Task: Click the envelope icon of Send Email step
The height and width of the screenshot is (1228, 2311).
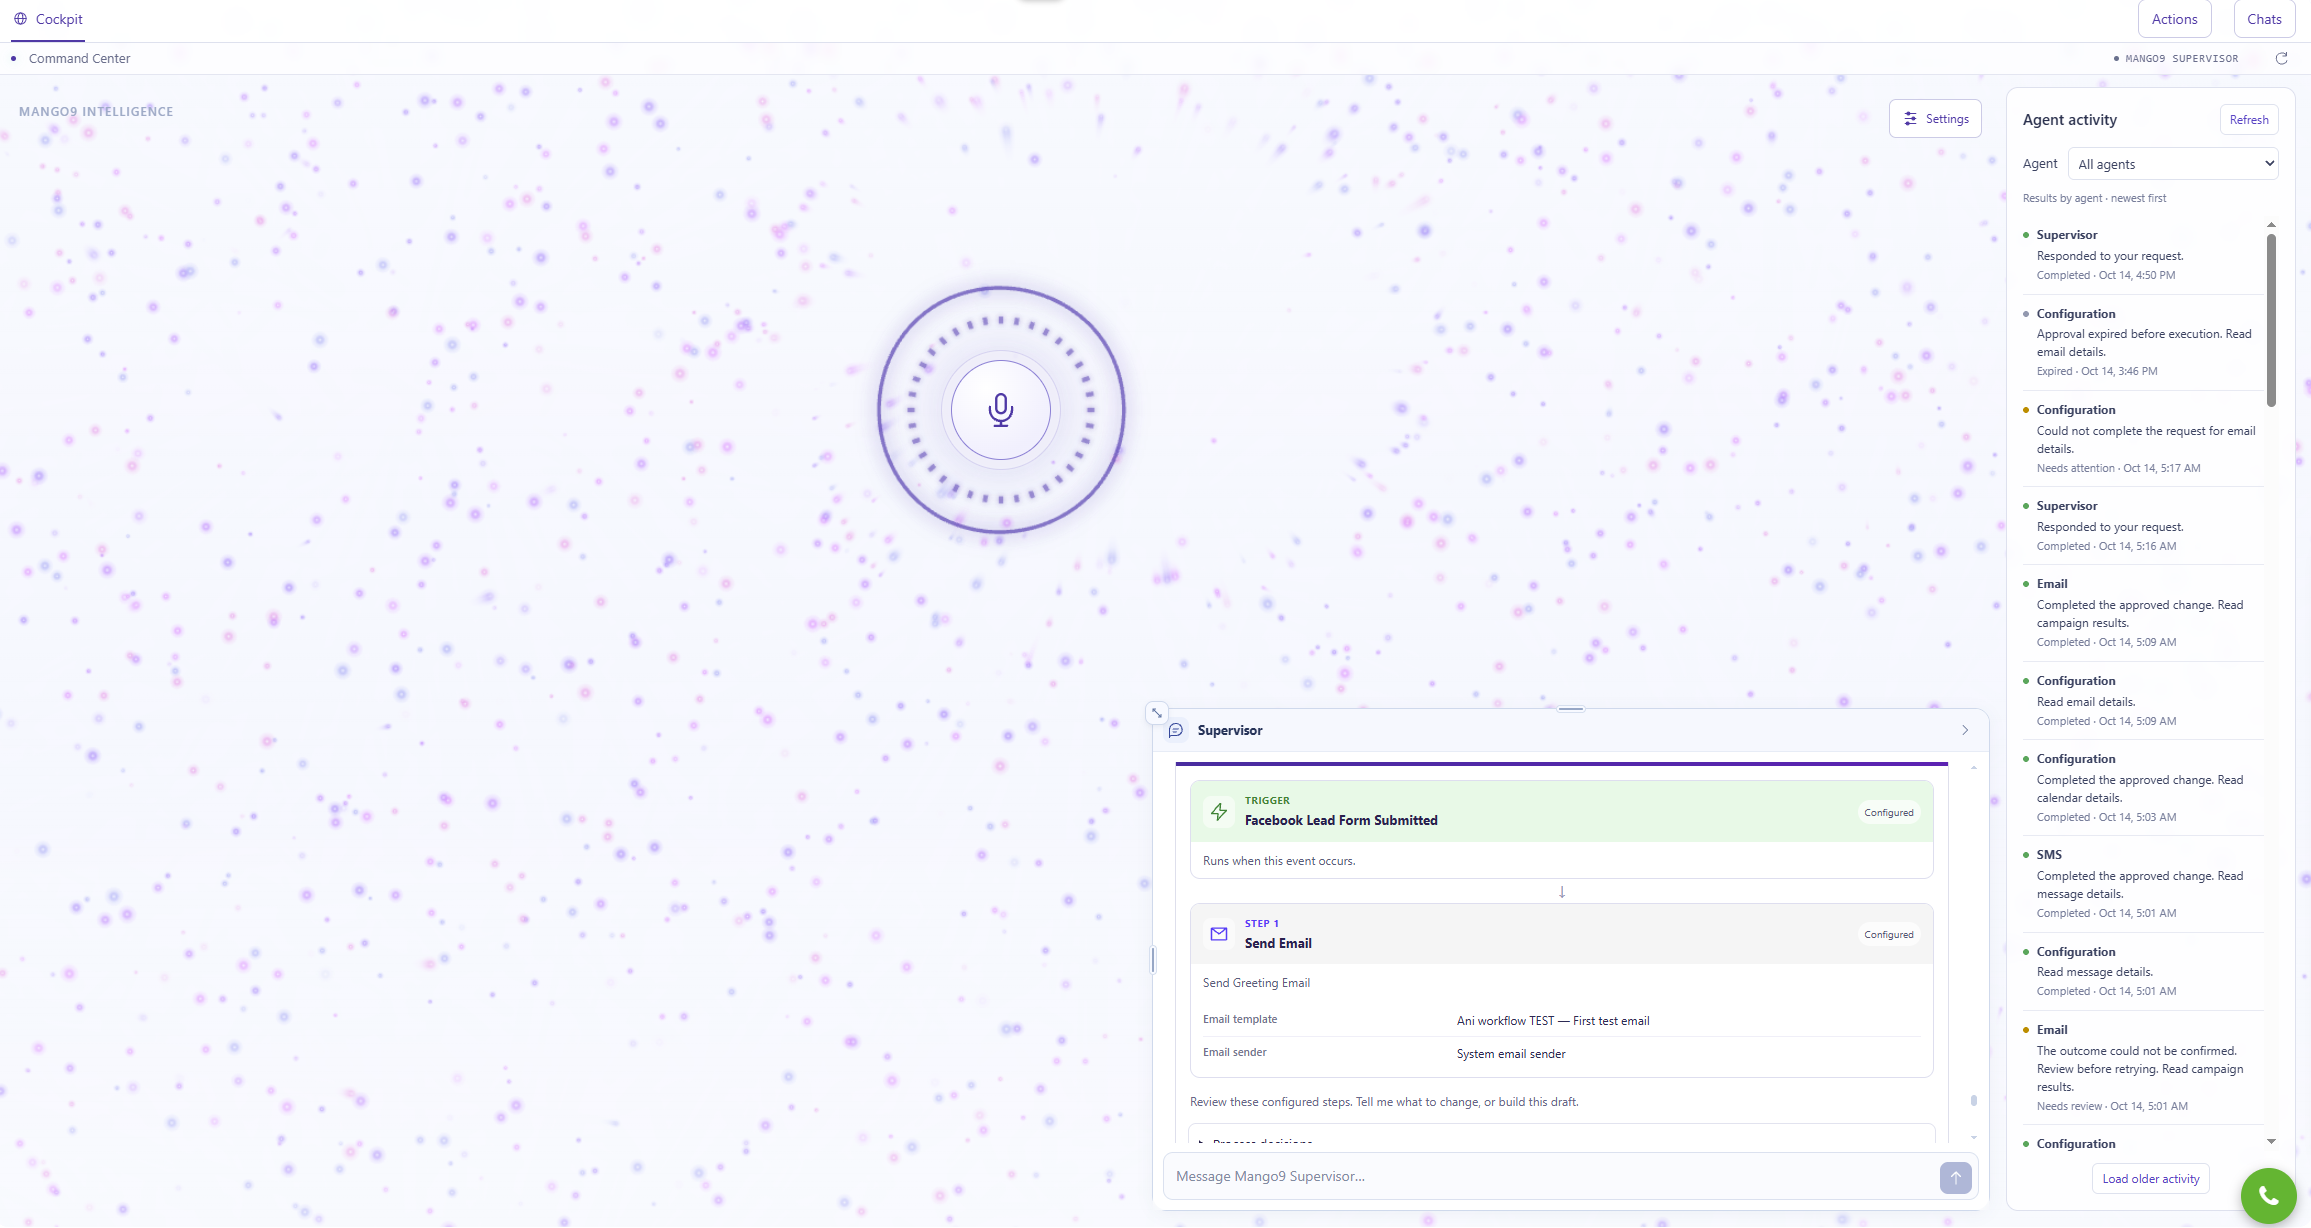Action: tap(1219, 934)
